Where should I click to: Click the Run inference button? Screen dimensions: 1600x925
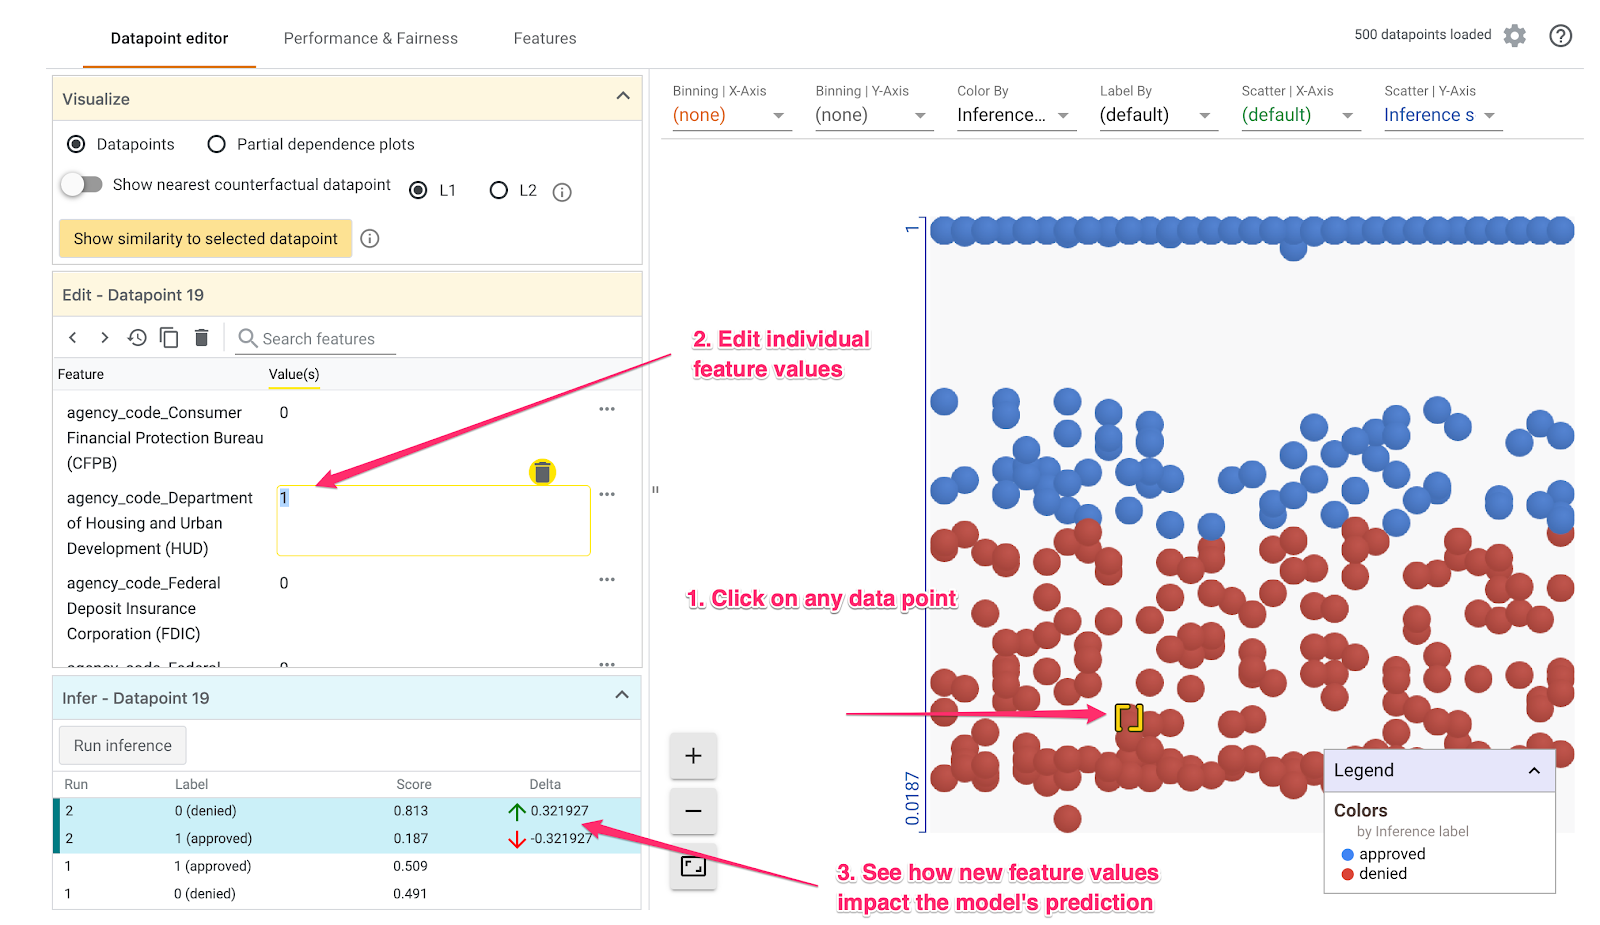122,746
